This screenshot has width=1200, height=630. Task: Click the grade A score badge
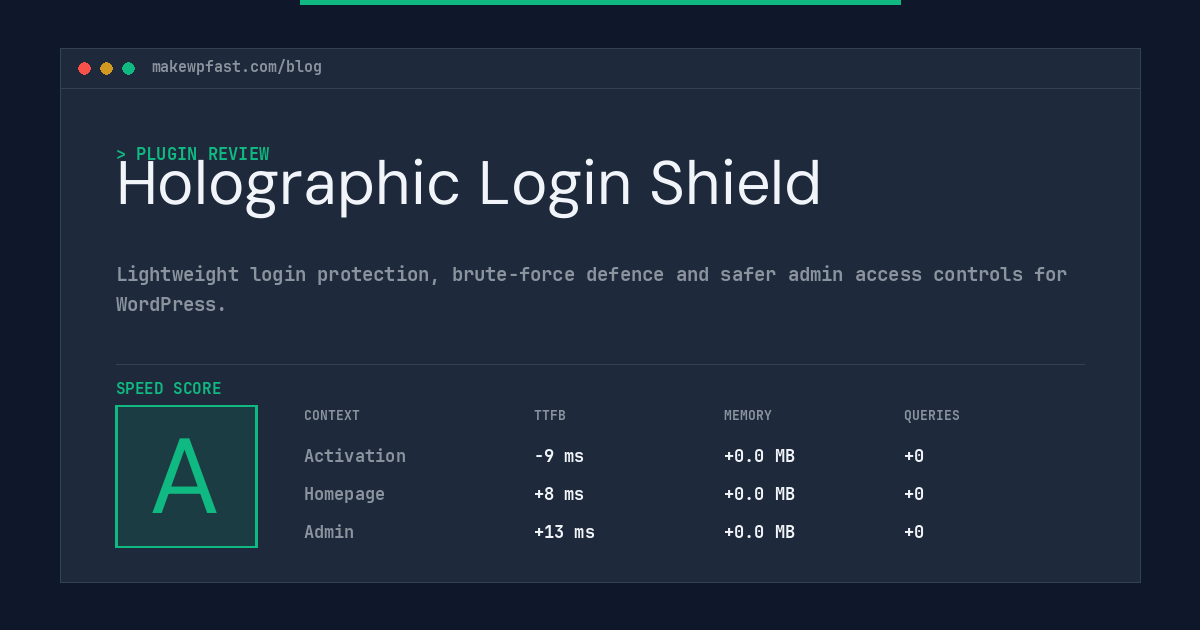tap(186, 476)
